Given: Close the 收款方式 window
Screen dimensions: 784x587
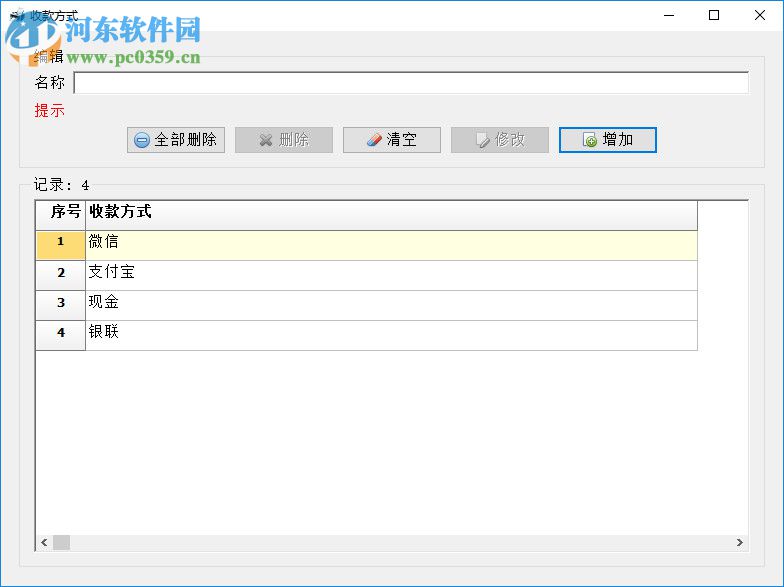Looking at the screenshot, I should click(760, 16).
